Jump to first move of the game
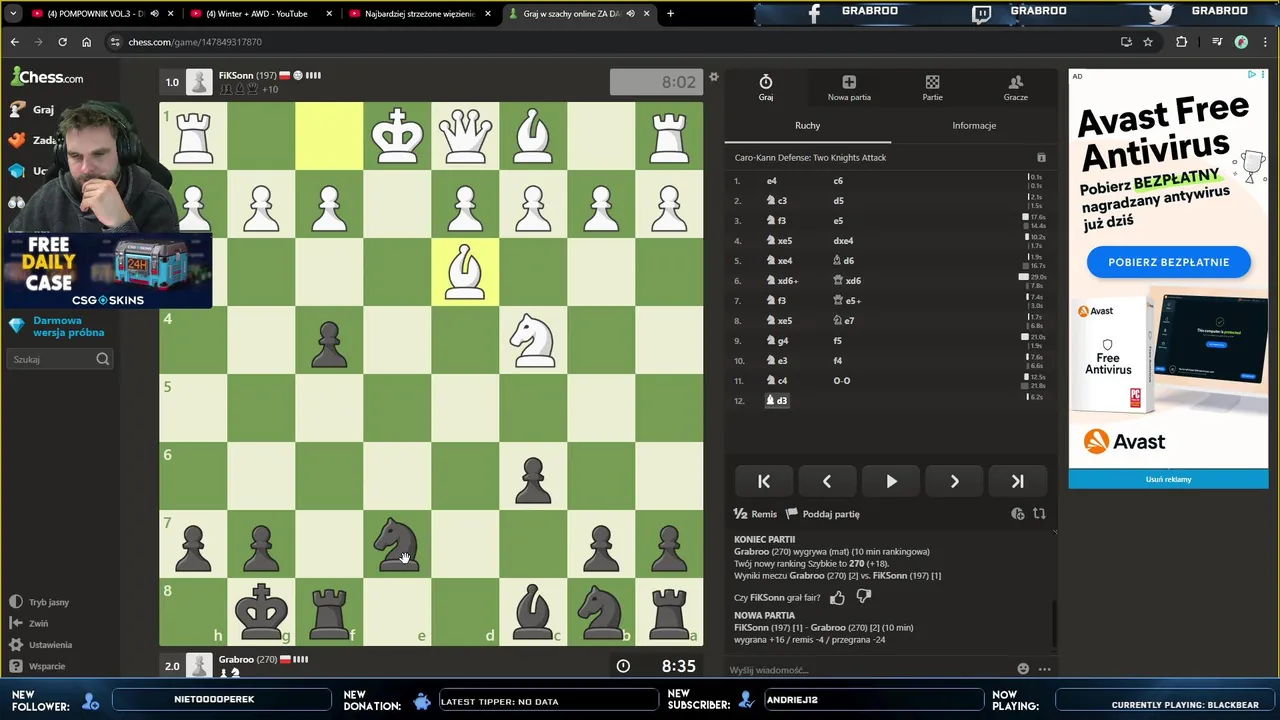The width and height of the screenshot is (1280, 720). click(x=764, y=481)
